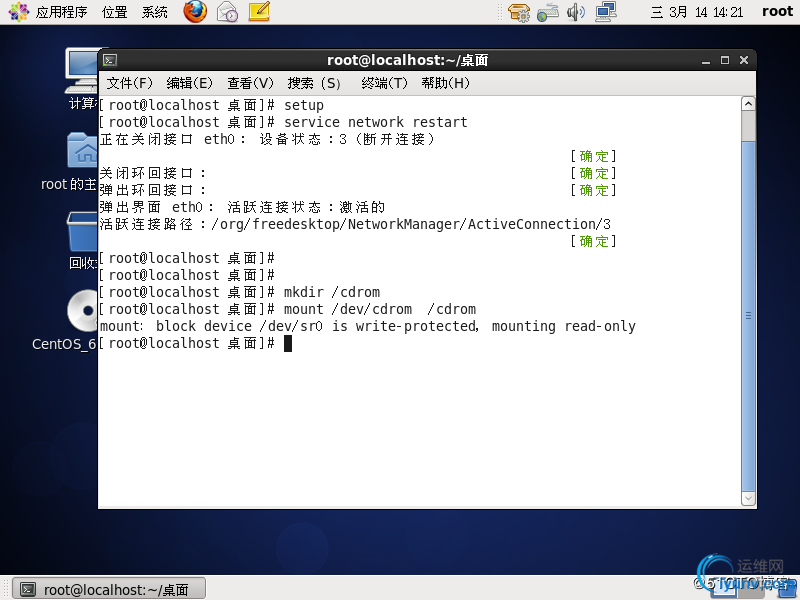The height and width of the screenshot is (600, 800).
Task: Open the terminal 搜索(S) menu
Action: click(314, 83)
